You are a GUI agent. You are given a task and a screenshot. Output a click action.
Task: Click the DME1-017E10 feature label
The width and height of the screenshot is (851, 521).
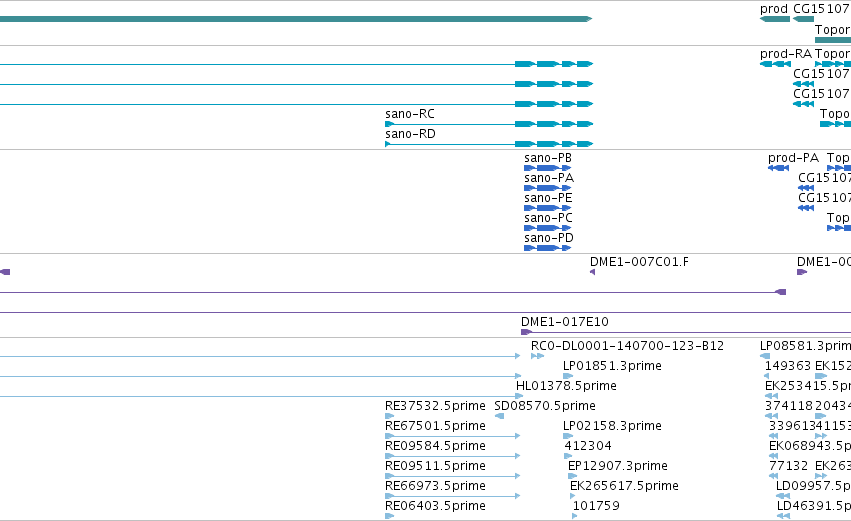564,322
